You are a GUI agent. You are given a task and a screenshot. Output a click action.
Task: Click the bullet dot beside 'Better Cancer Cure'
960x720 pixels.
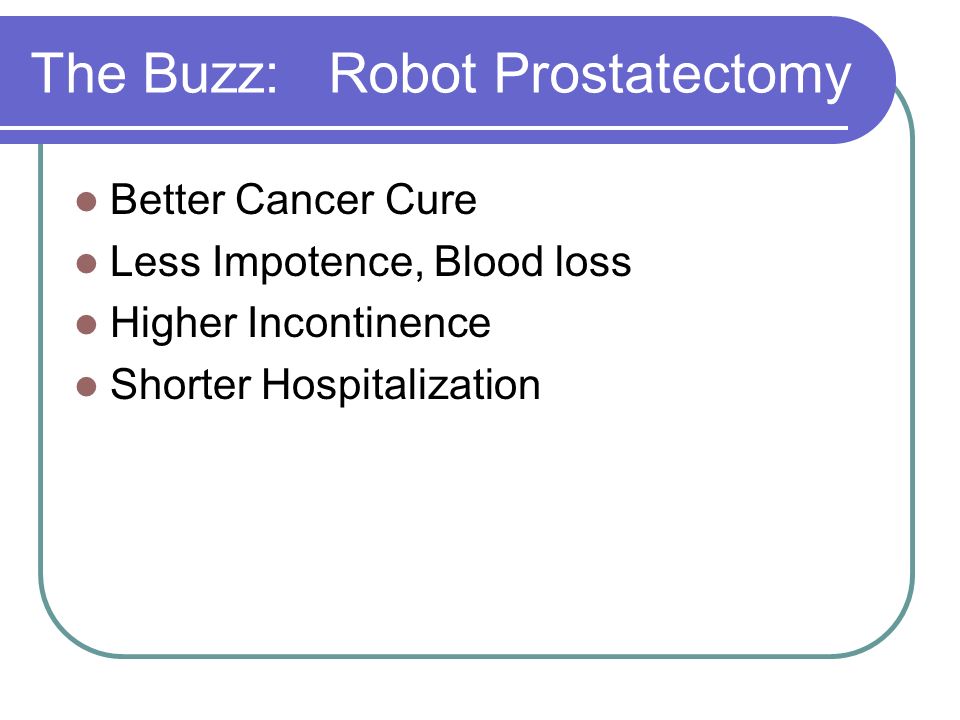(87, 202)
